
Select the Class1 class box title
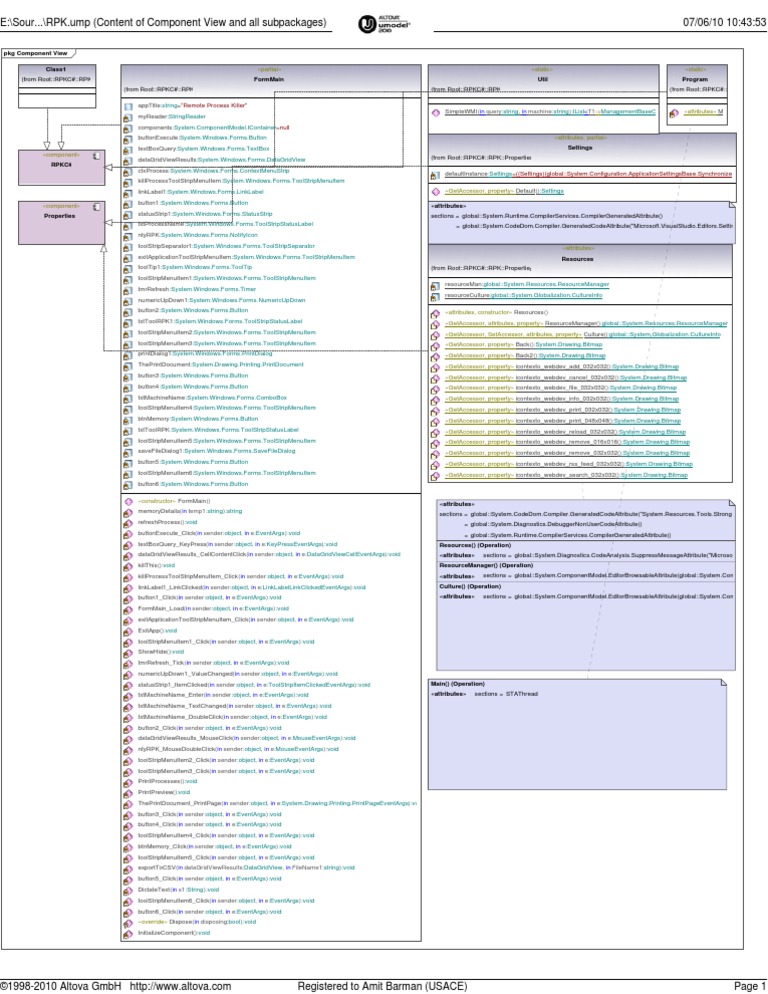(x=56, y=69)
